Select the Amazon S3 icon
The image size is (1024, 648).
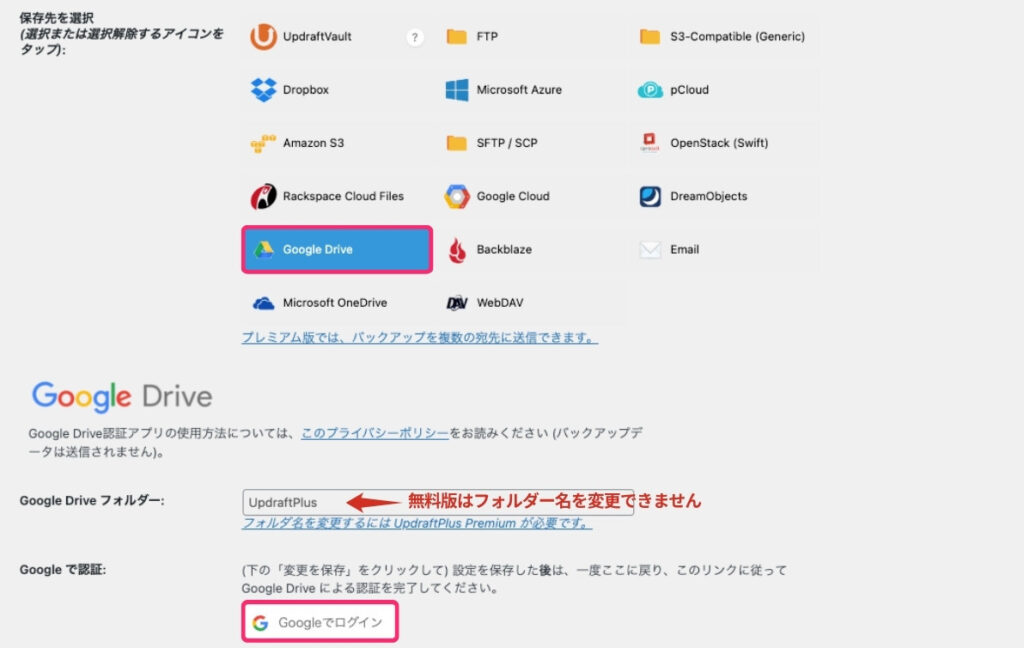[x=263, y=143]
